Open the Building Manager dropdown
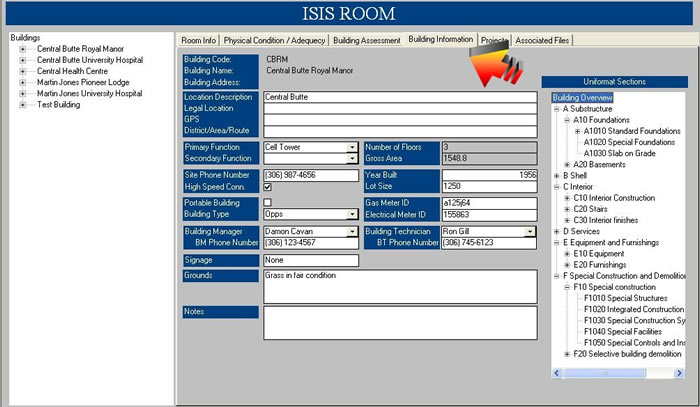The image size is (700, 407). [352, 232]
